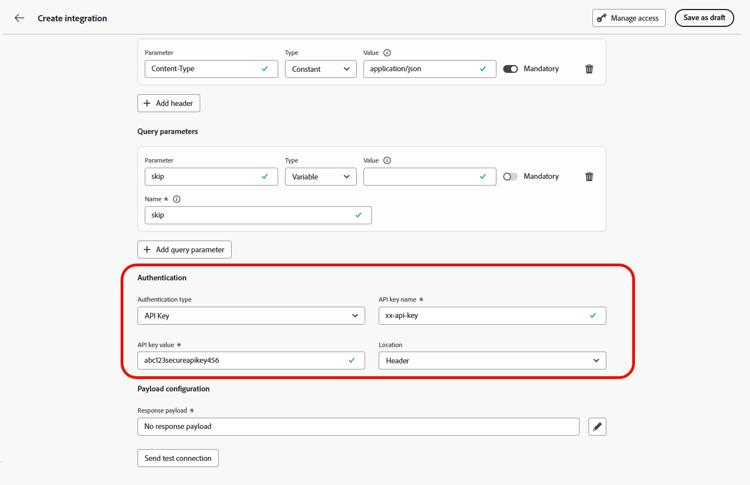Click Save as draft button
The width and height of the screenshot is (750, 485).
click(x=704, y=18)
